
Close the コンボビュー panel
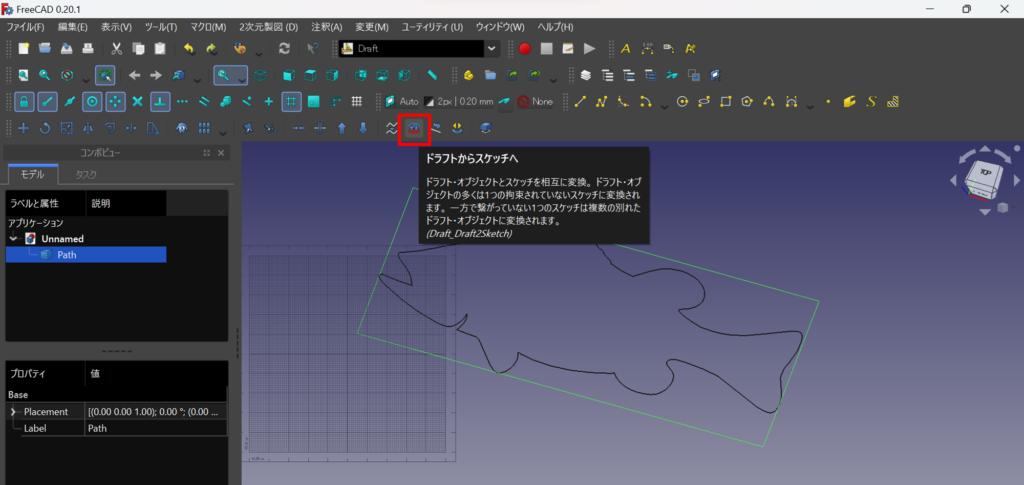point(220,153)
